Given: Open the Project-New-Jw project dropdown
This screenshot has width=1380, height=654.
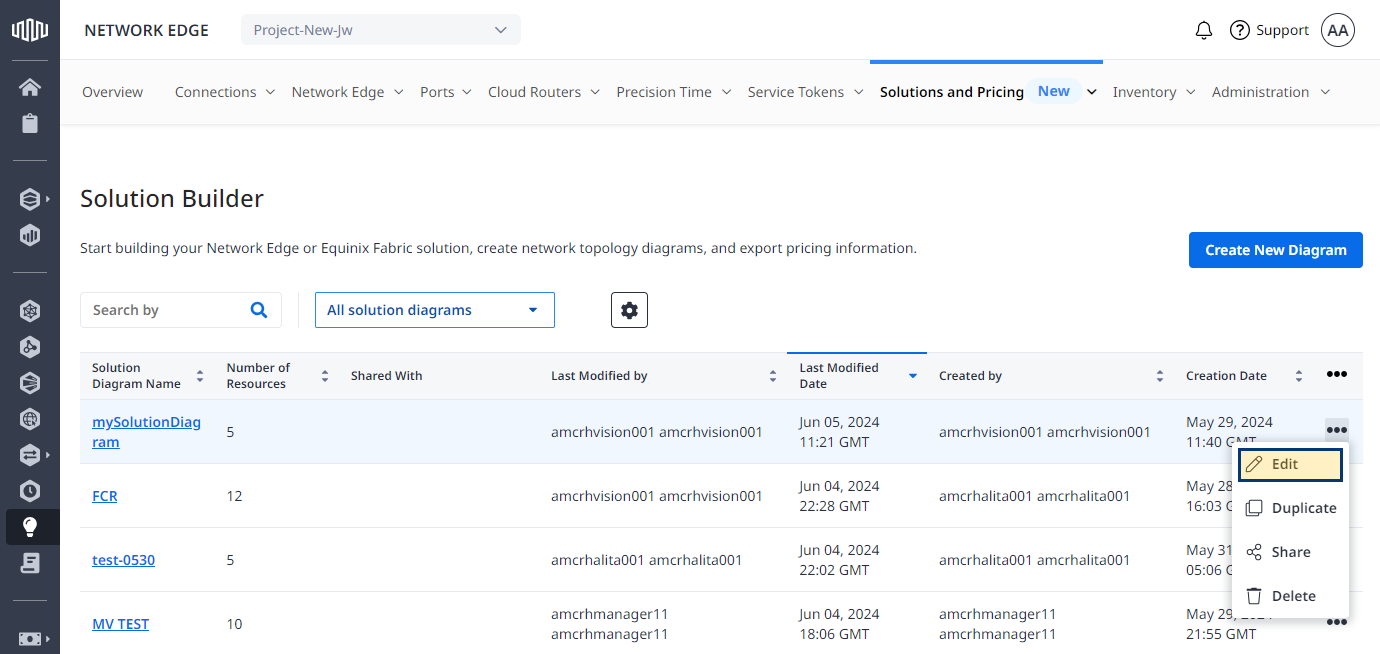Looking at the screenshot, I should [381, 30].
